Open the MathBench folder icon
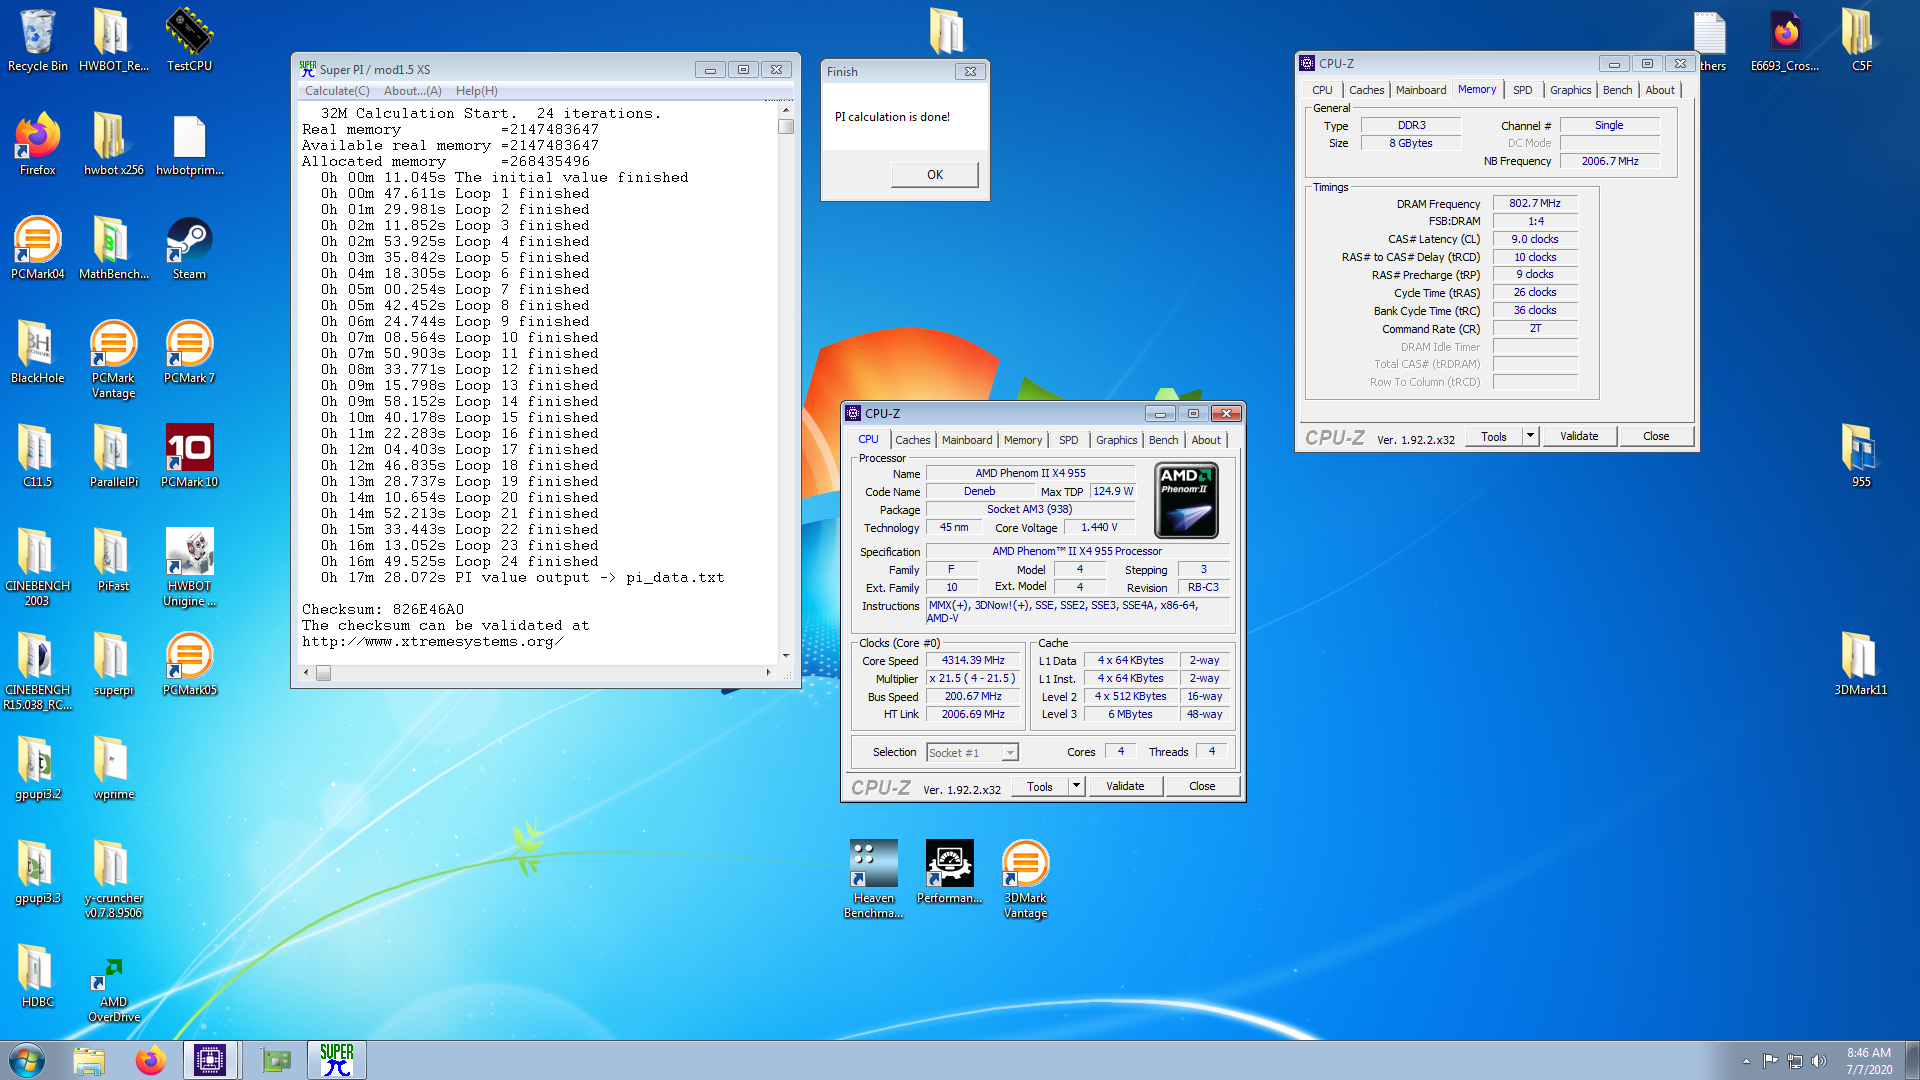 click(113, 248)
